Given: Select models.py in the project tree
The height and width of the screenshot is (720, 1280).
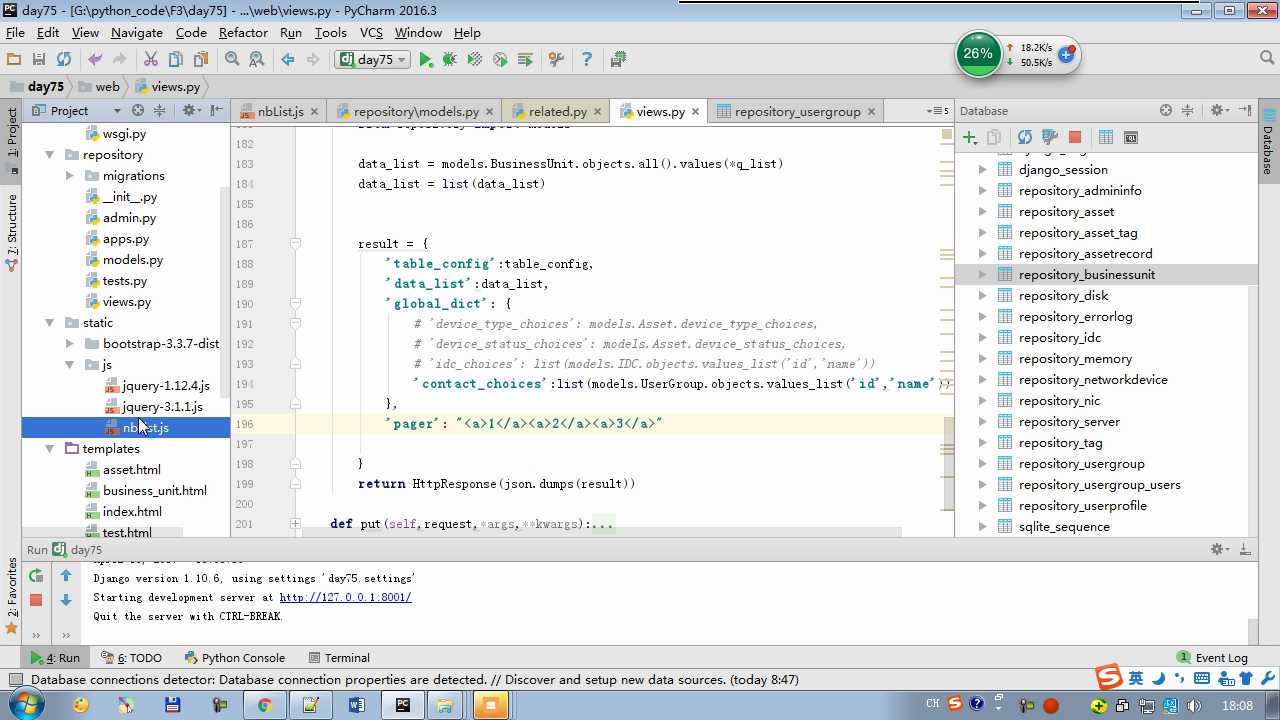Looking at the screenshot, I should [x=132, y=260].
